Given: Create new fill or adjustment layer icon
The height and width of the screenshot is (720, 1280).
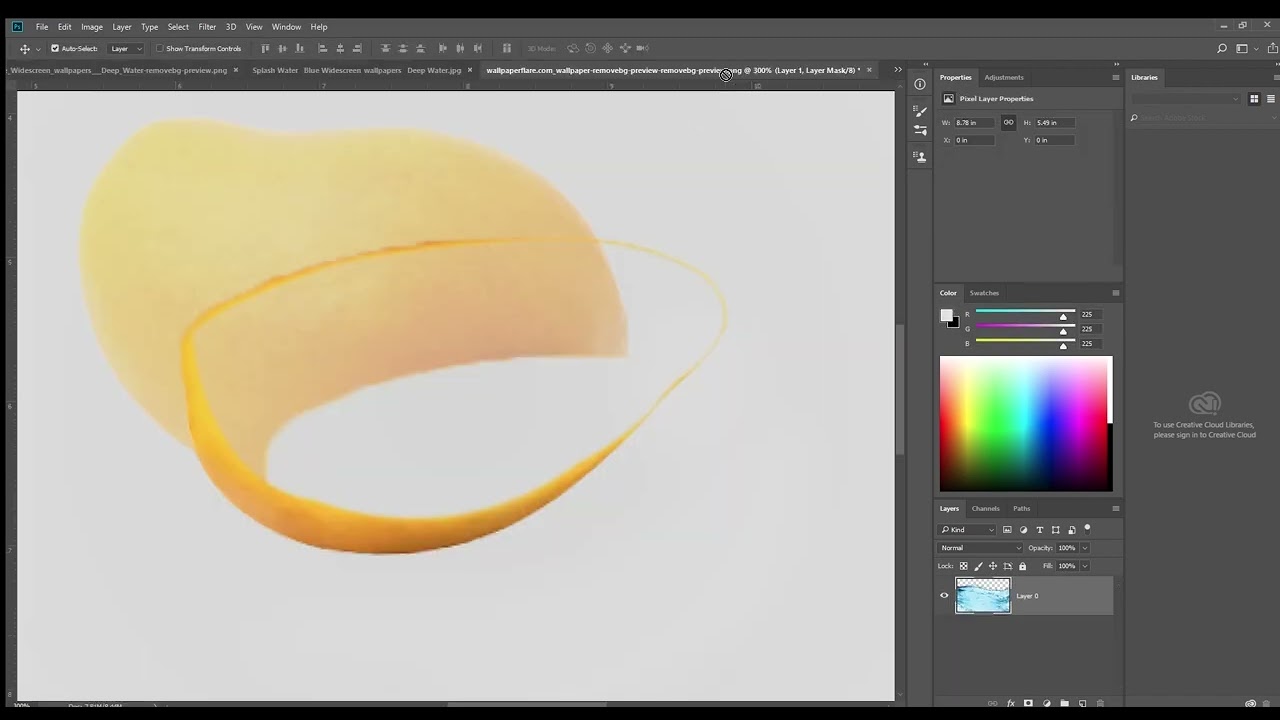Looking at the screenshot, I should pos(1047,703).
